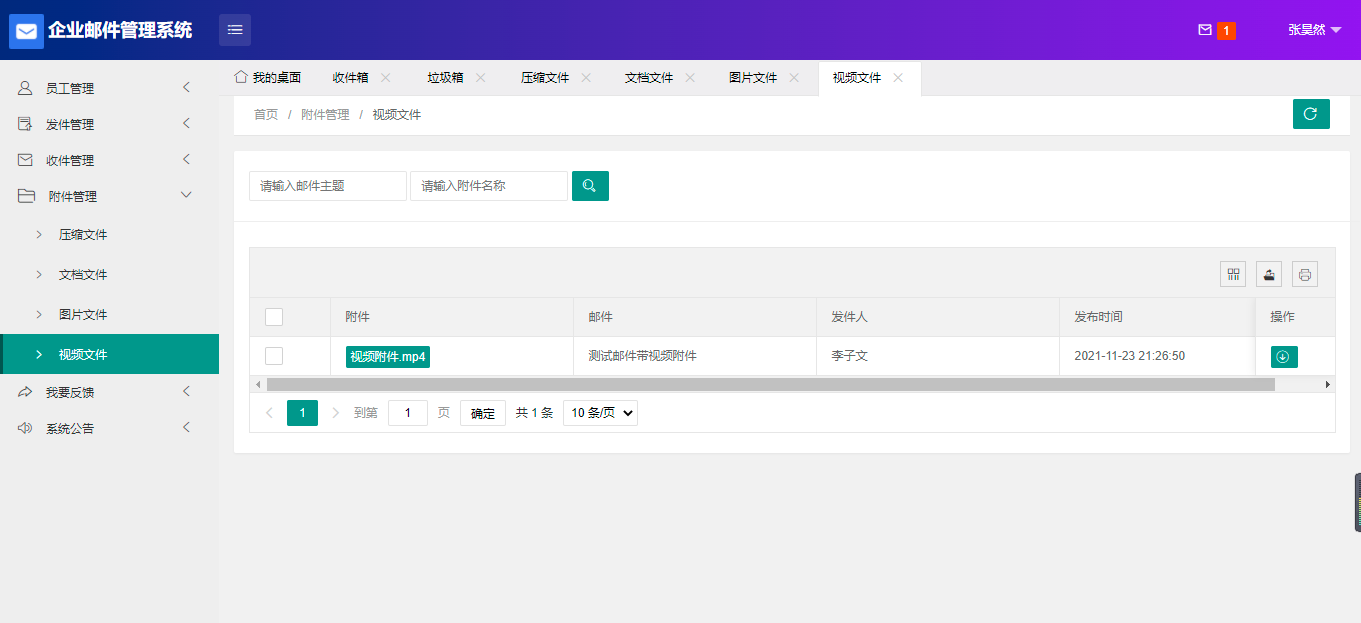Click the home icon on 我的桌面 tab
Viewport: 1361px width, 623px height.
coord(241,77)
